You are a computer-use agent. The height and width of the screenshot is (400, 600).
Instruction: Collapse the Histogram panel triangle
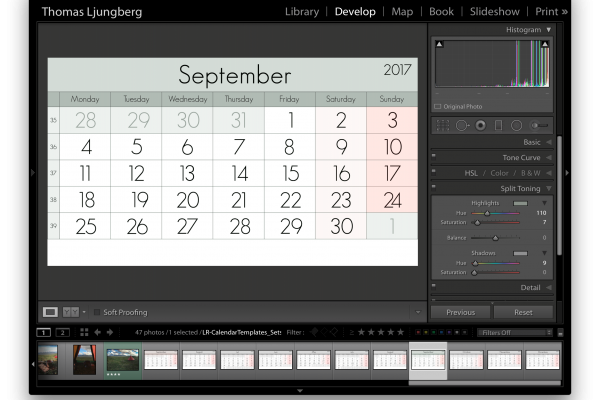click(549, 29)
